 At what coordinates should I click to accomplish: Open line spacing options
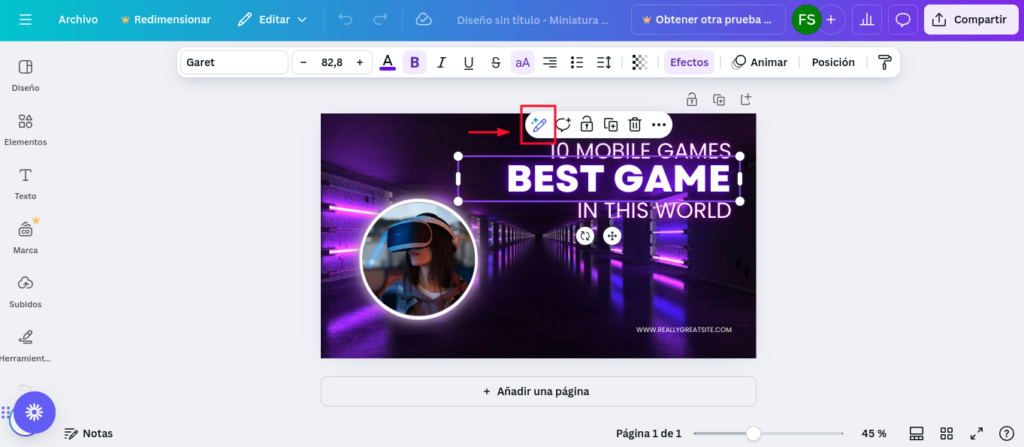pos(604,63)
